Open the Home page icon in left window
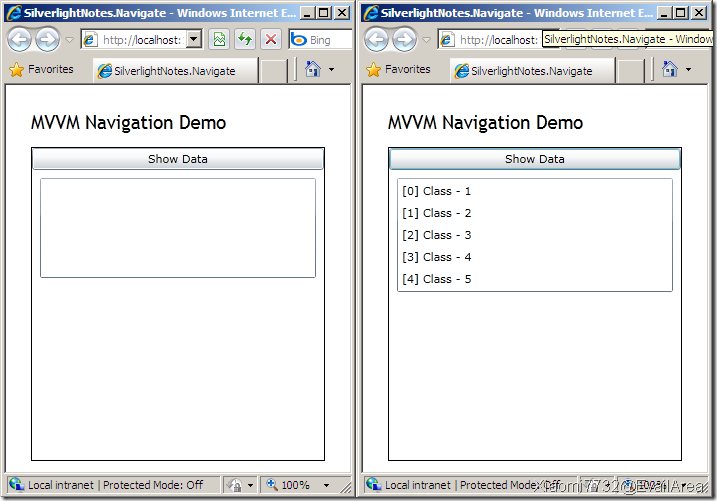The width and height of the screenshot is (717, 501). click(x=312, y=70)
